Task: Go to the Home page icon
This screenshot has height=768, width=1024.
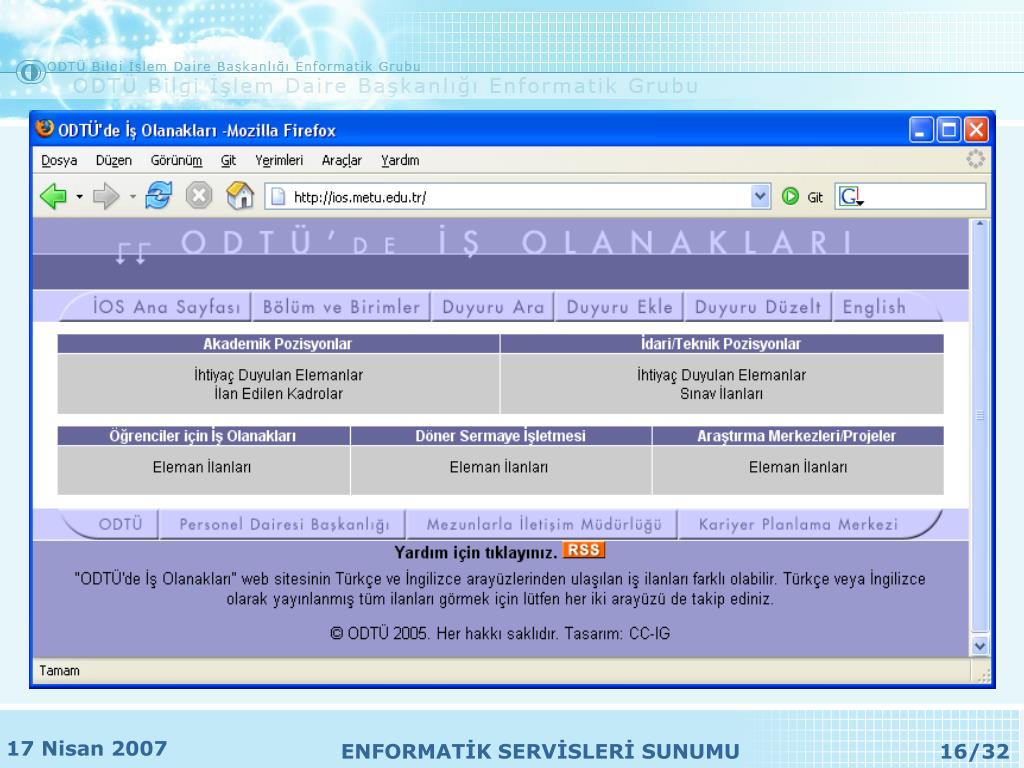Action: 240,195
